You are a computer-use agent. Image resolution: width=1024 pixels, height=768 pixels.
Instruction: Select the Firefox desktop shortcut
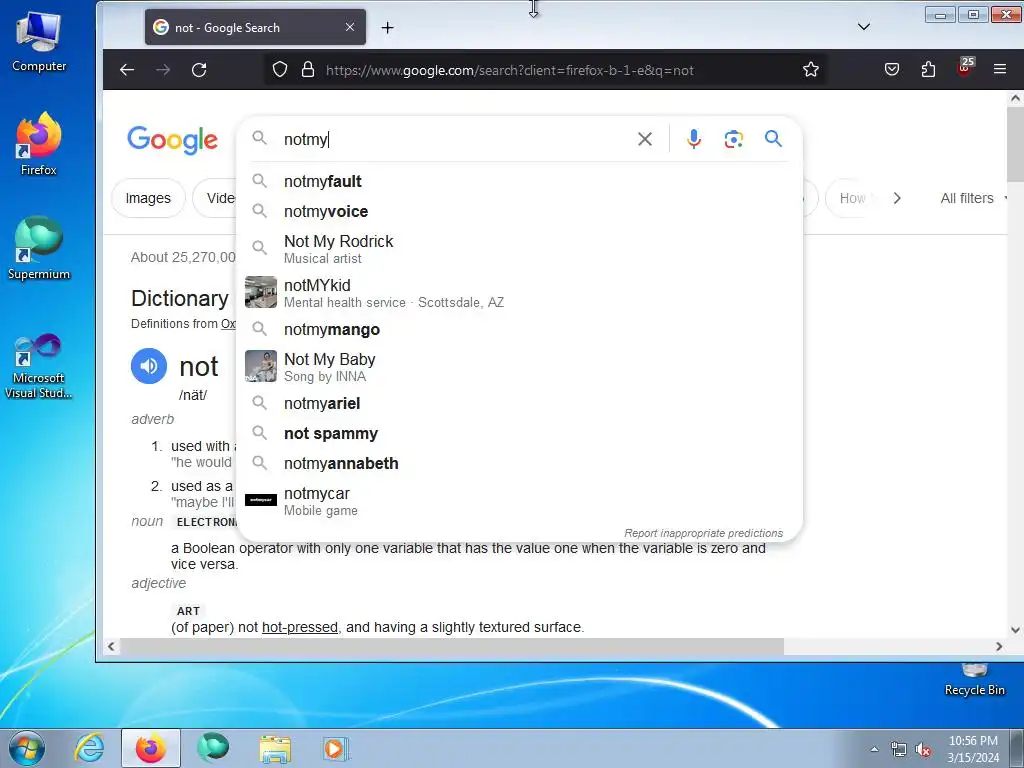(39, 144)
